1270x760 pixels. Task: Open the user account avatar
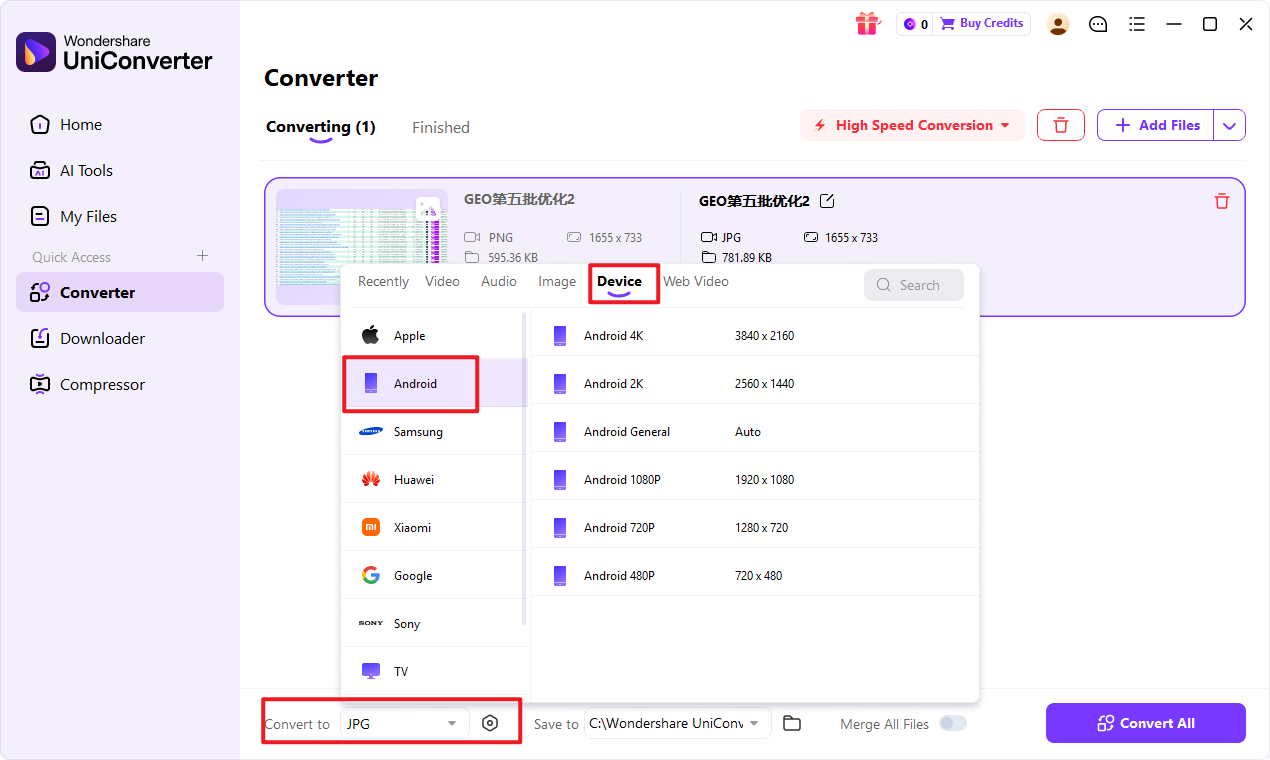click(1058, 24)
